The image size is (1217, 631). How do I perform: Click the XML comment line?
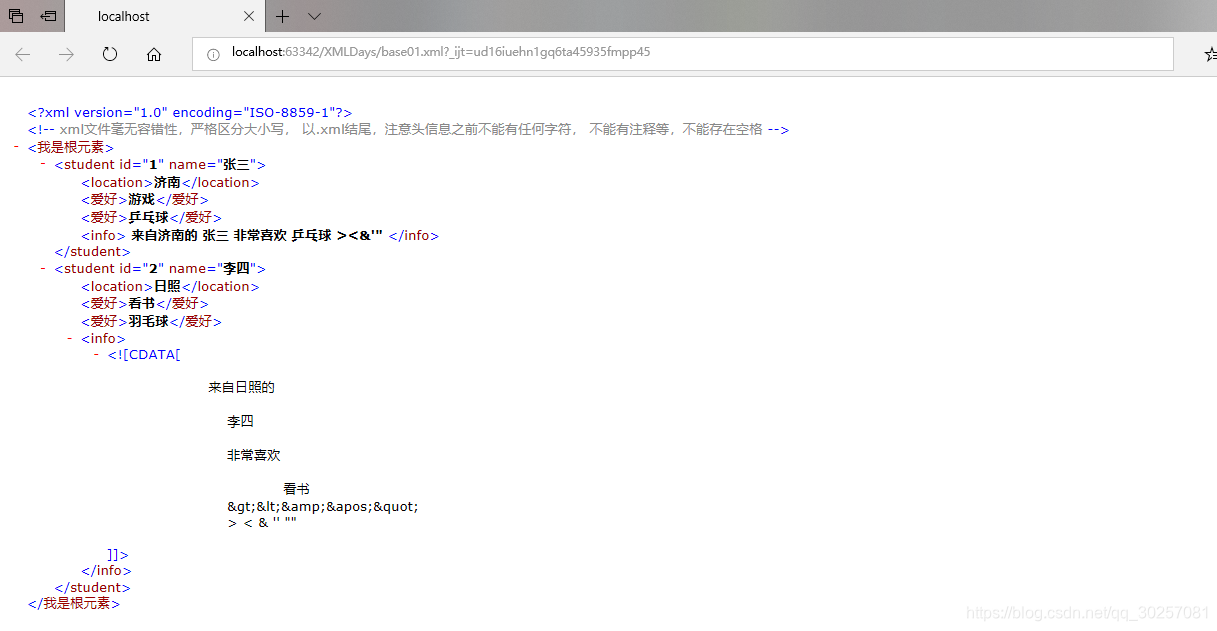(408, 129)
